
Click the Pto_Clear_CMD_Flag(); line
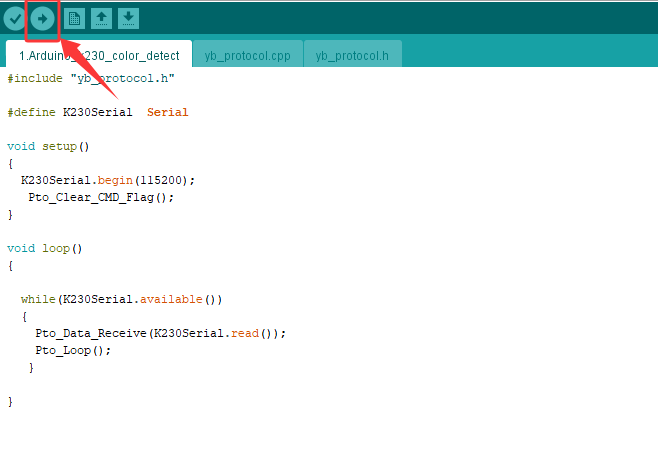click(101, 197)
